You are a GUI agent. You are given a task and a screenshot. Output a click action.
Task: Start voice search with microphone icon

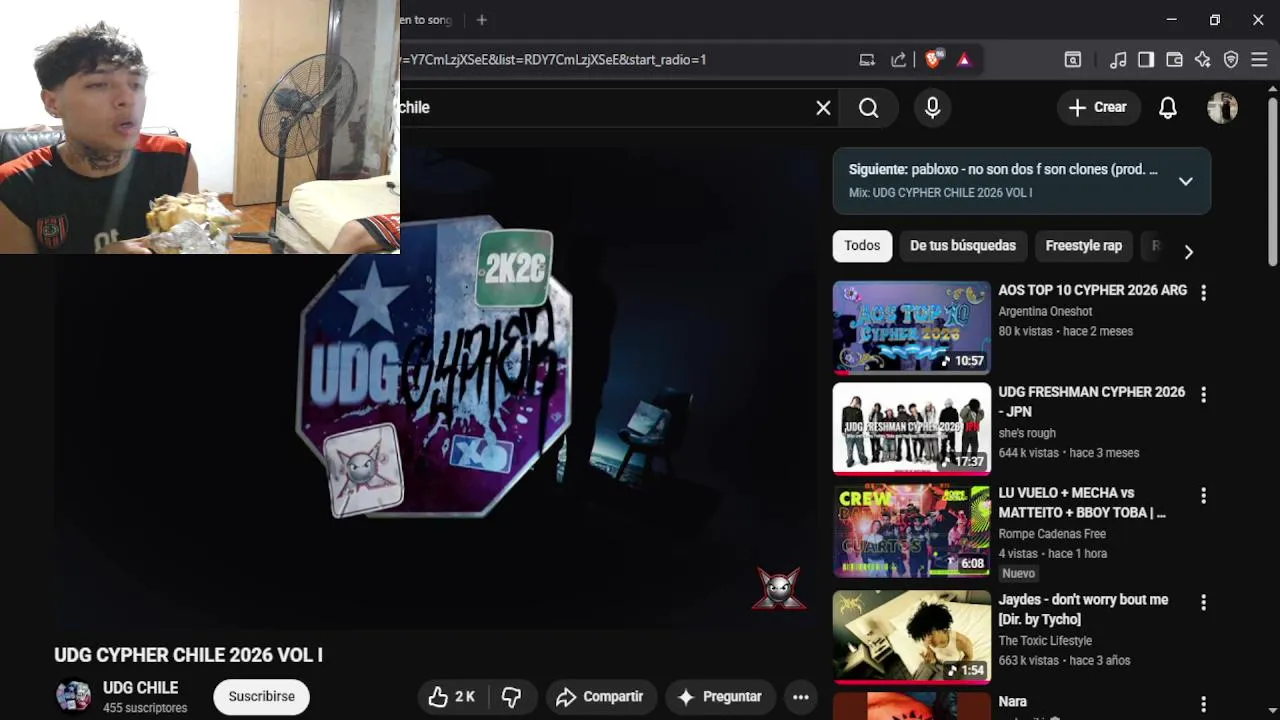point(933,108)
